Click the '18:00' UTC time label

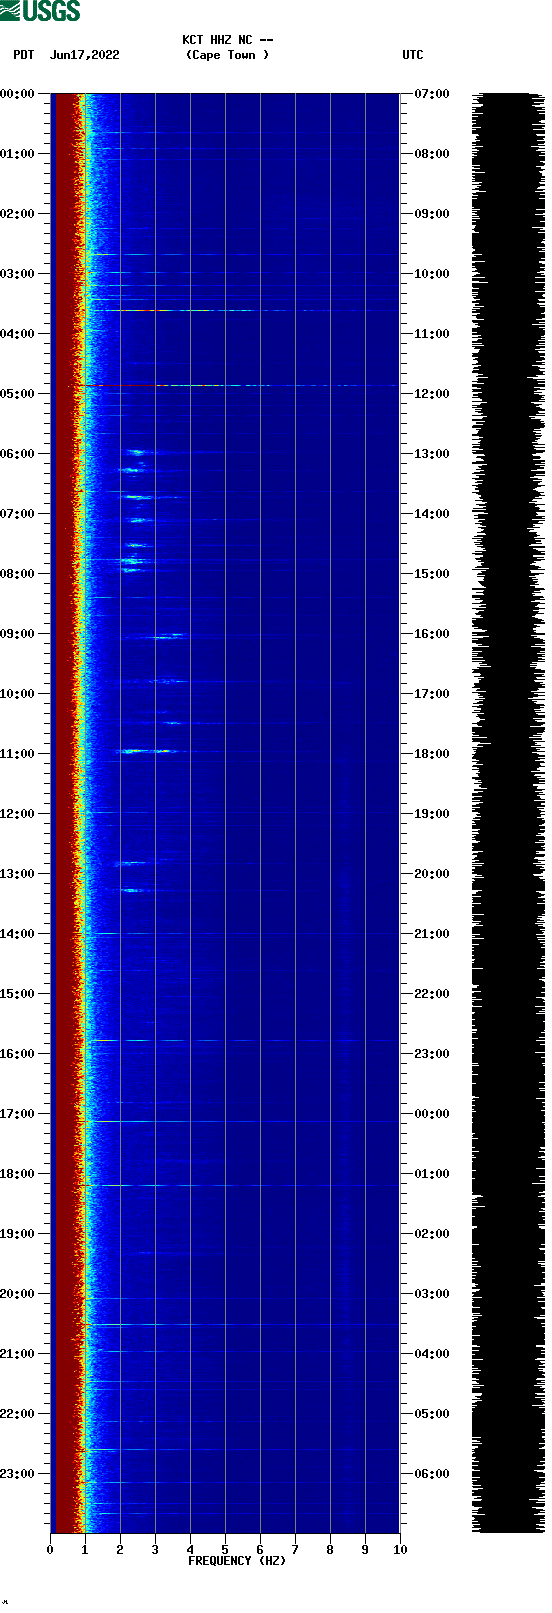point(432,754)
